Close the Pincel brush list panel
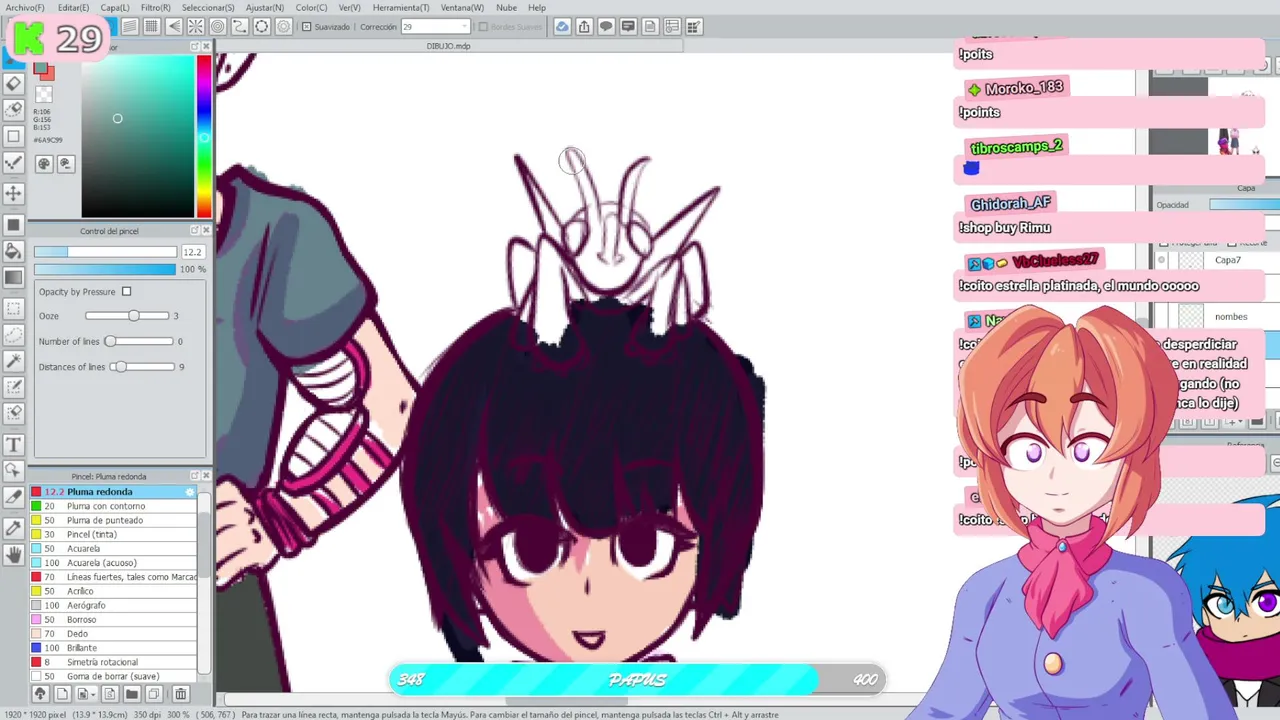The width and height of the screenshot is (1280, 720). click(206, 476)
